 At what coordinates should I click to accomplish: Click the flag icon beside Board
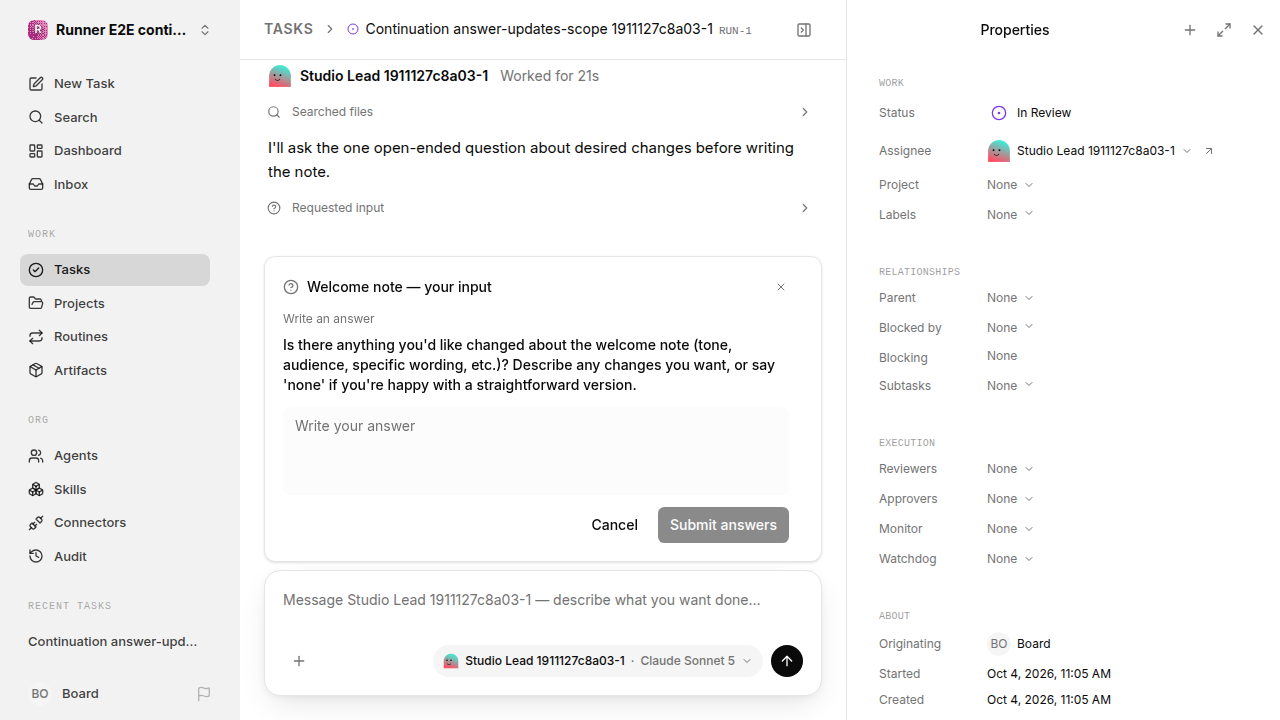204,694
